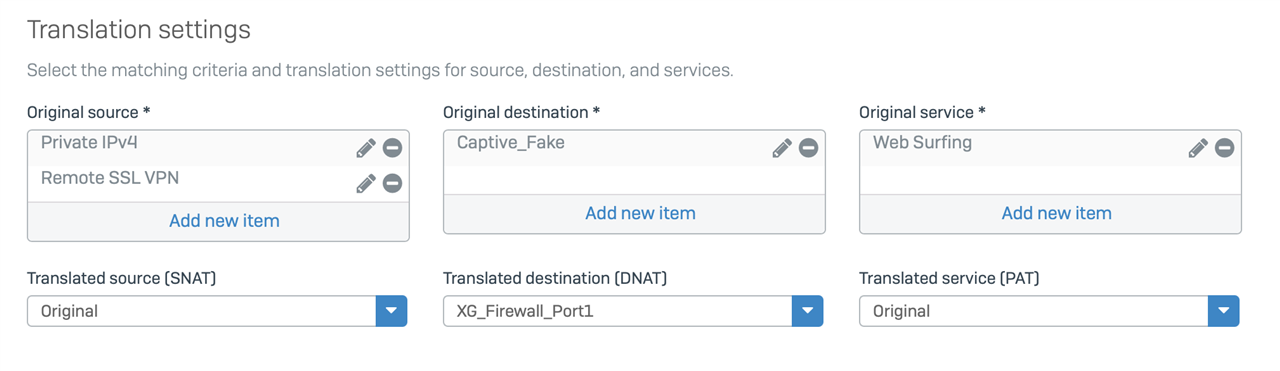Edit the Private IPv4 source entry
This screenshot has width=1280, height=371.
click(366, 148)
